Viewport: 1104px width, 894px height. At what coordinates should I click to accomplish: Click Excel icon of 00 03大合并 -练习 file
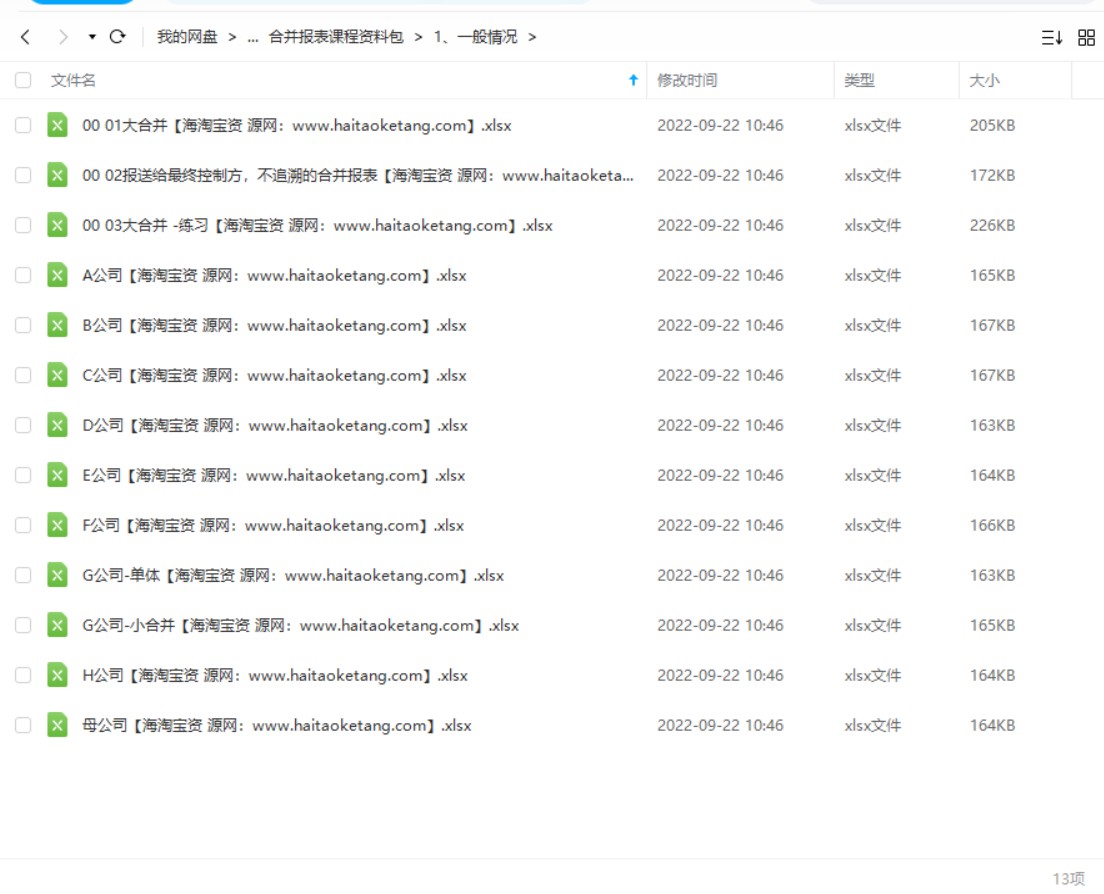point(57,225)
